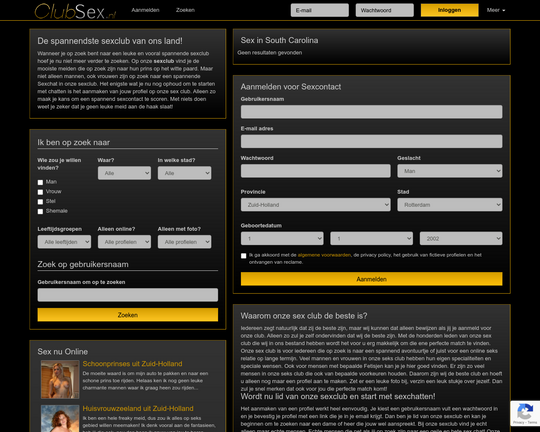Go to Aanmelden in top navigation
Image resolution: width=540 pixels, height=432 pixels.
(x=145, y=10)
